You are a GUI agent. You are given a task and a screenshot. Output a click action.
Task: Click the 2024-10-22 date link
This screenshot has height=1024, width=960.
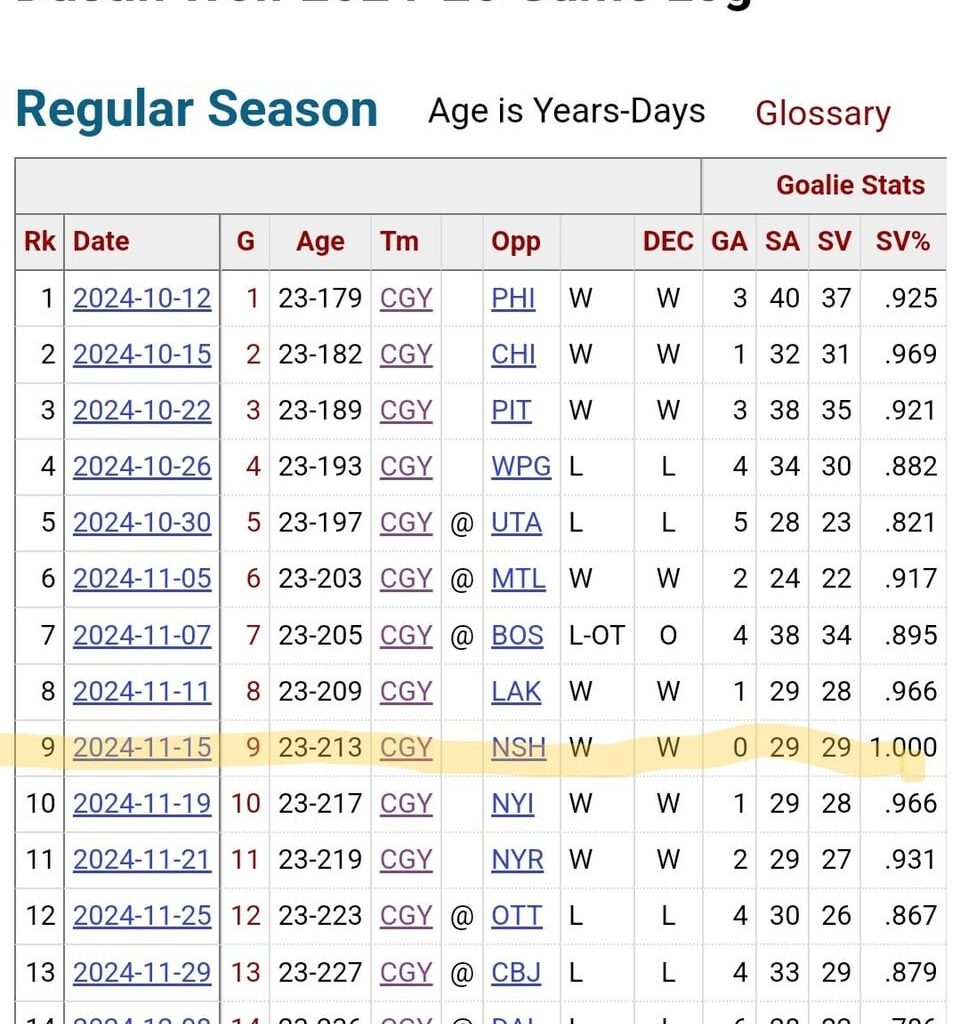(142, 411)
